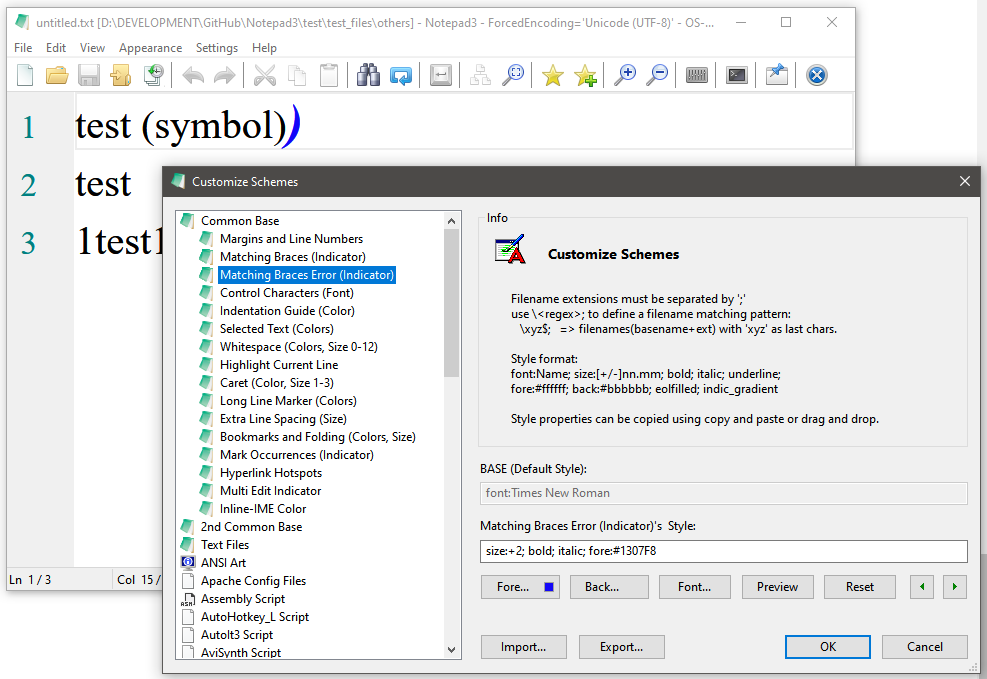Click the magnifier with brackets toolbar icon

[513, 76]
